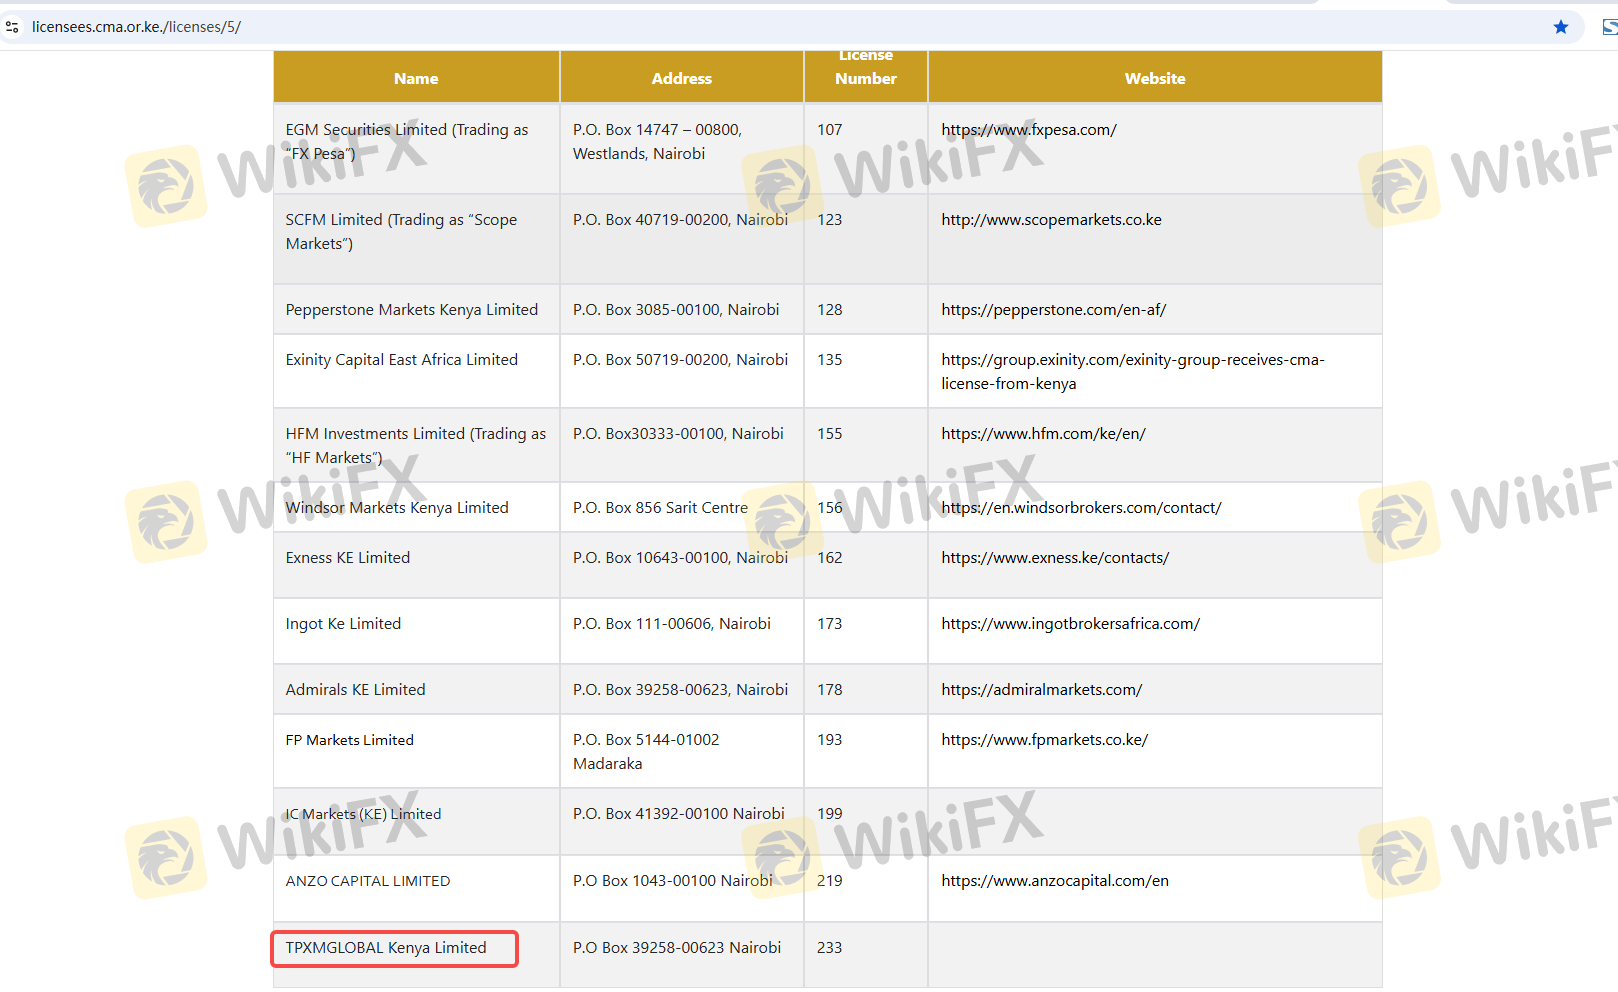Click license number 162

coord(830,558)
